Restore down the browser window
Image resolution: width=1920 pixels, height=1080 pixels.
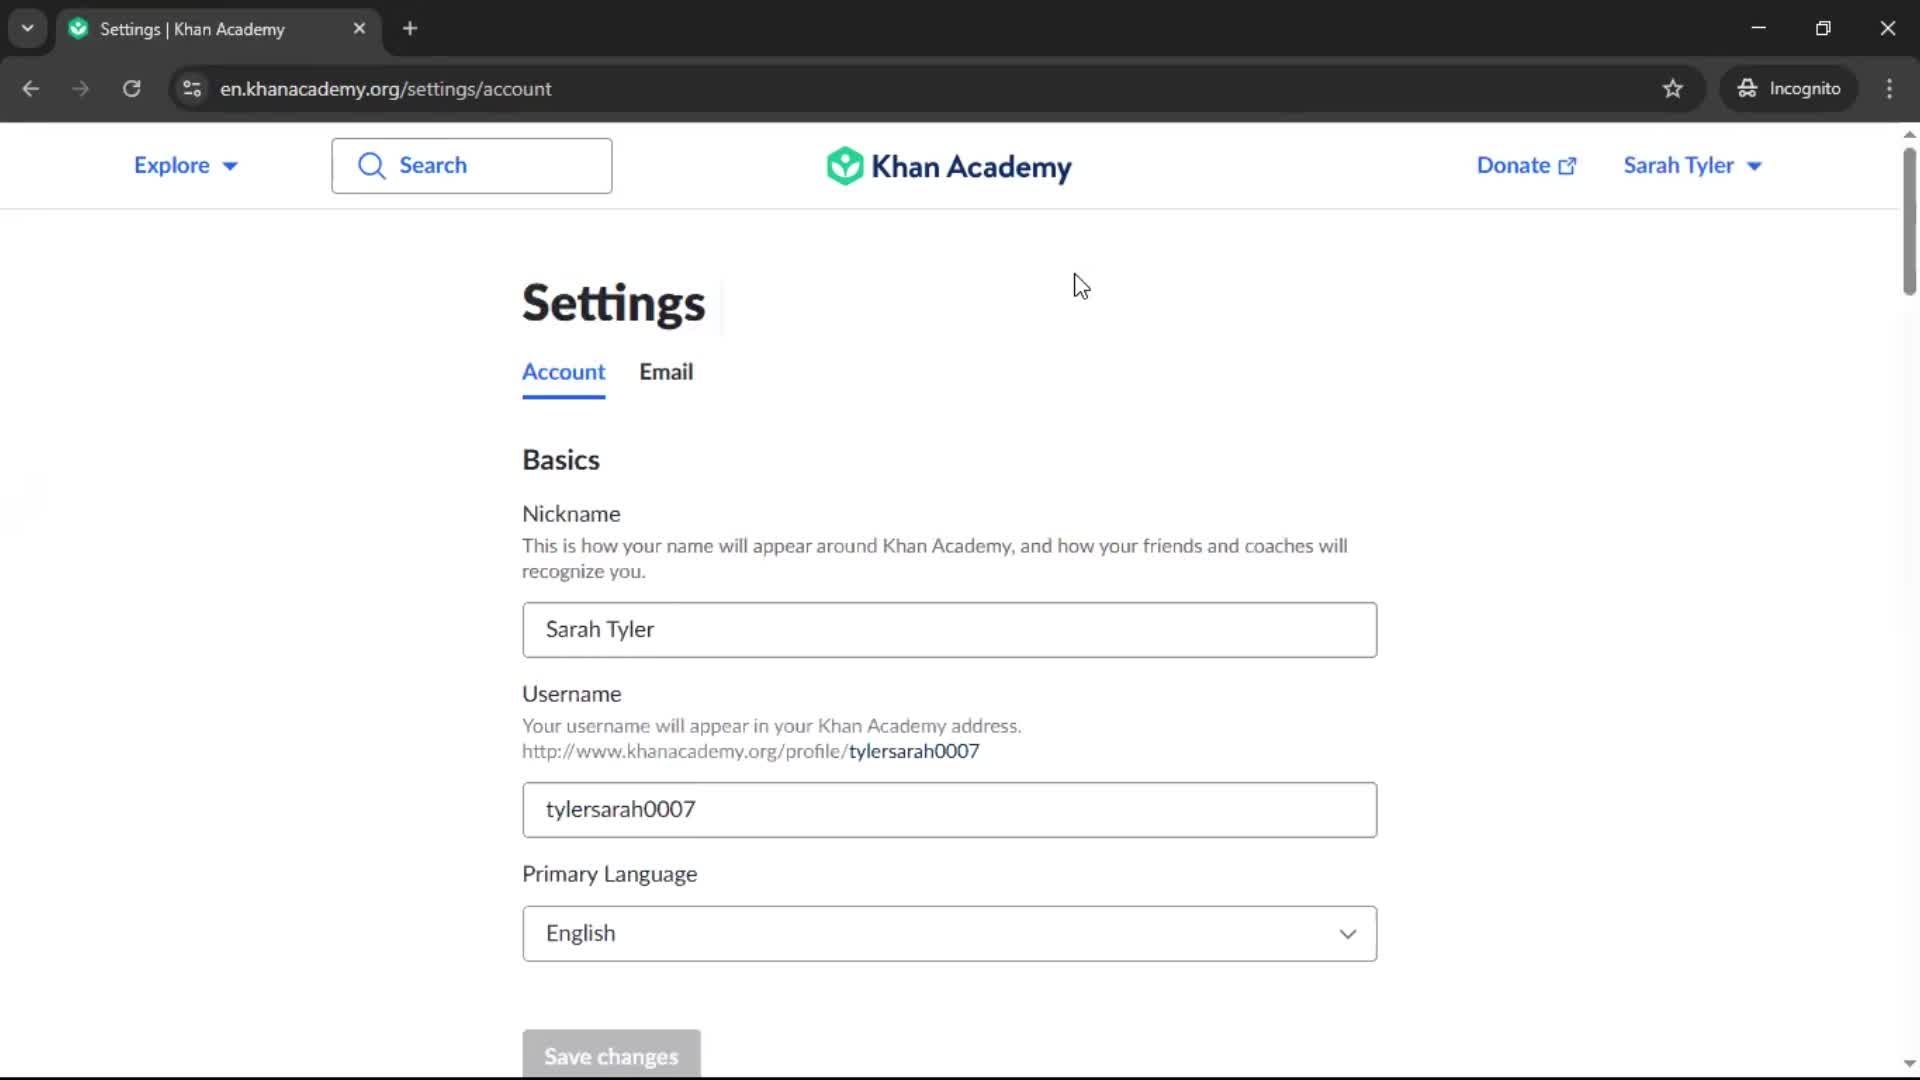[1823, 29]
